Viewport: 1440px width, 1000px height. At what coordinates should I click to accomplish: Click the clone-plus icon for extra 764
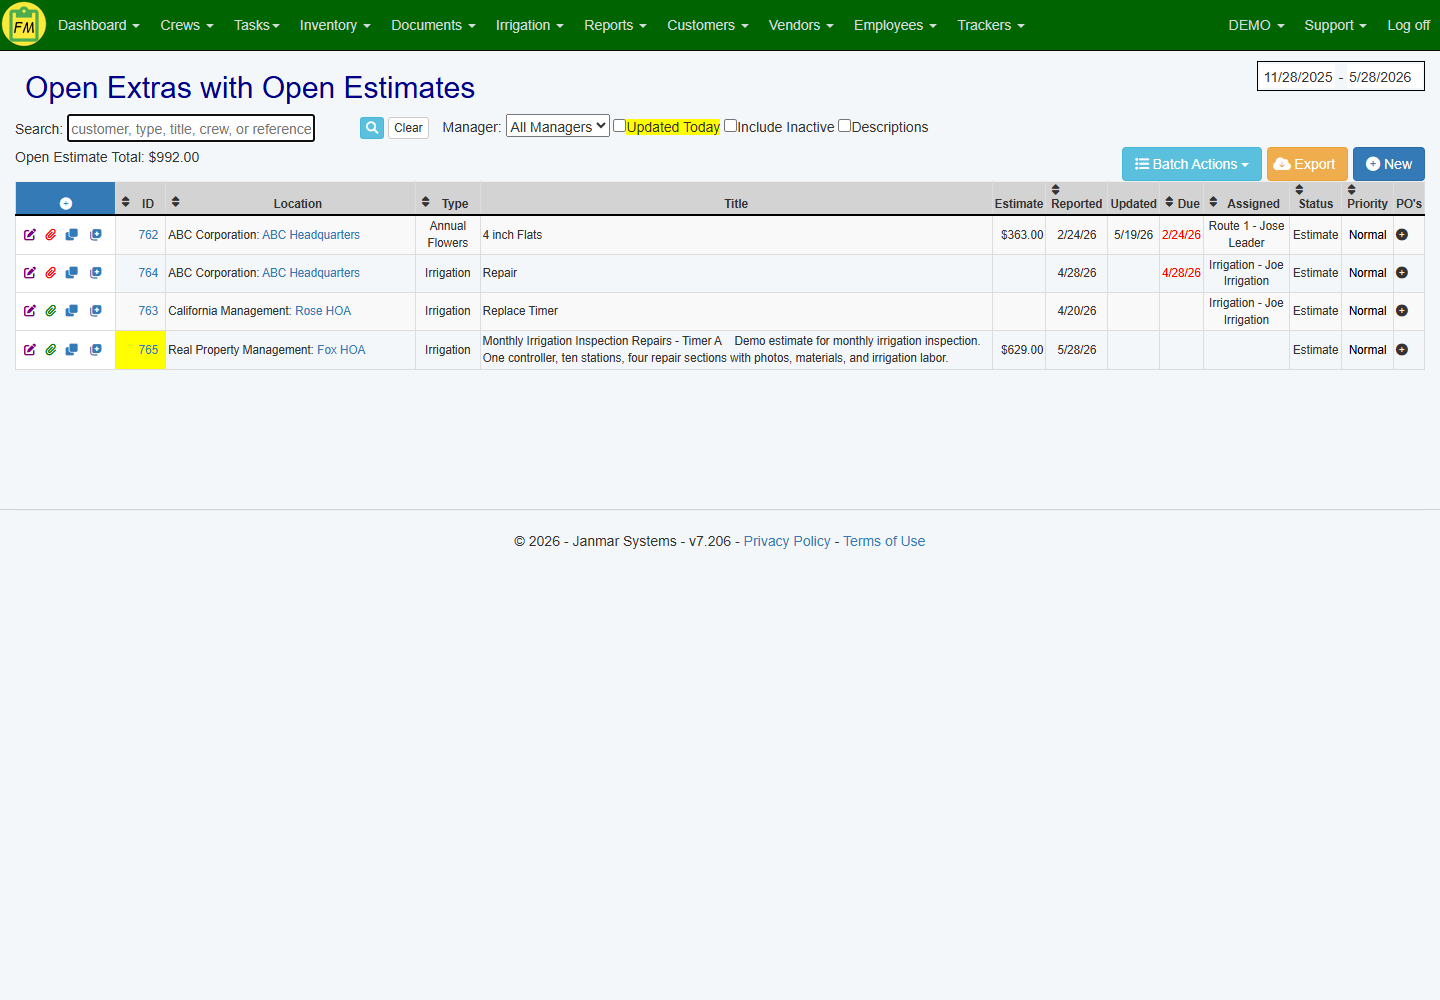click(x=96, y=273)
